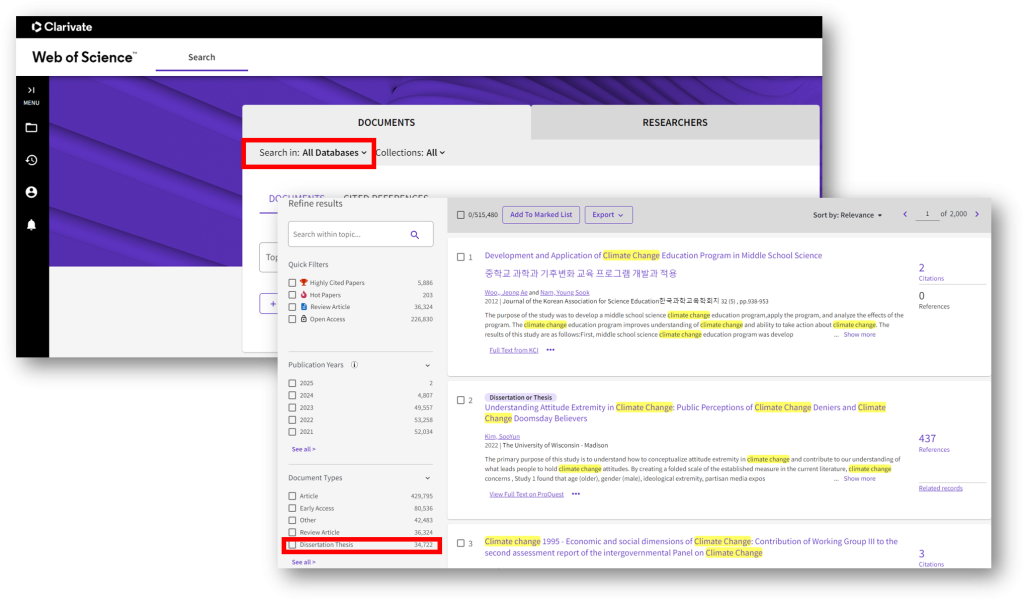The width and height of the screenshot is (1024, 601).
Task: Open Collections All dropdown
Action: pos(411,153)
